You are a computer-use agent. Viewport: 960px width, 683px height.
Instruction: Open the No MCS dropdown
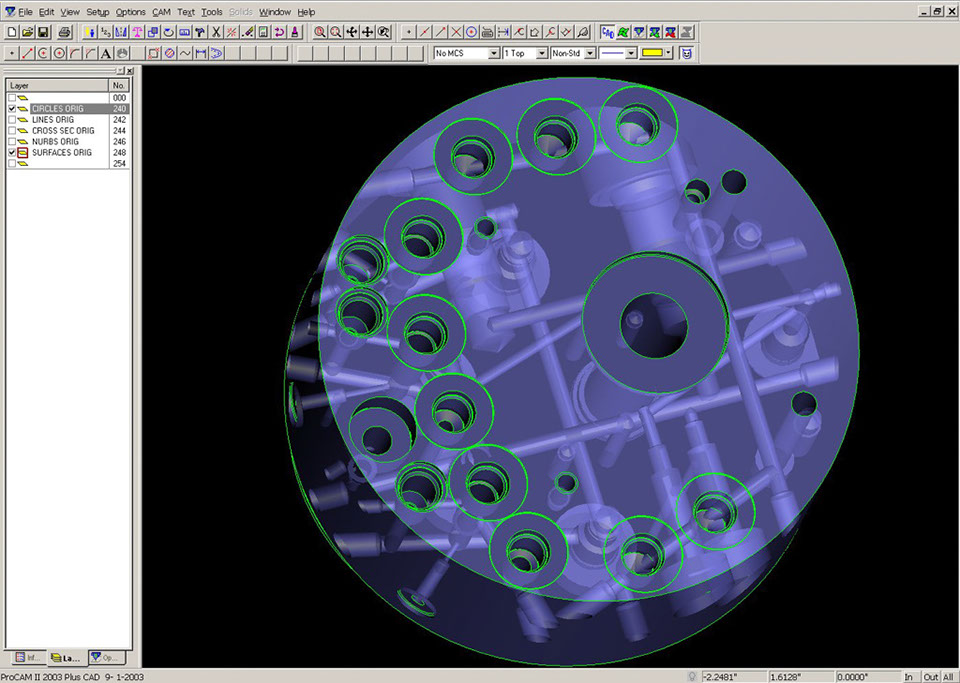click(x=465, y=53)
